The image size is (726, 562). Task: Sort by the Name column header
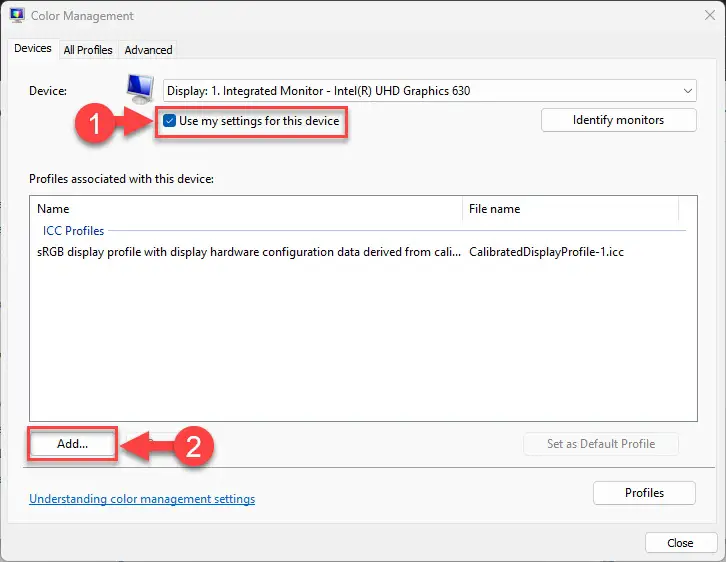pyautogui.click(x=246, y=209)
